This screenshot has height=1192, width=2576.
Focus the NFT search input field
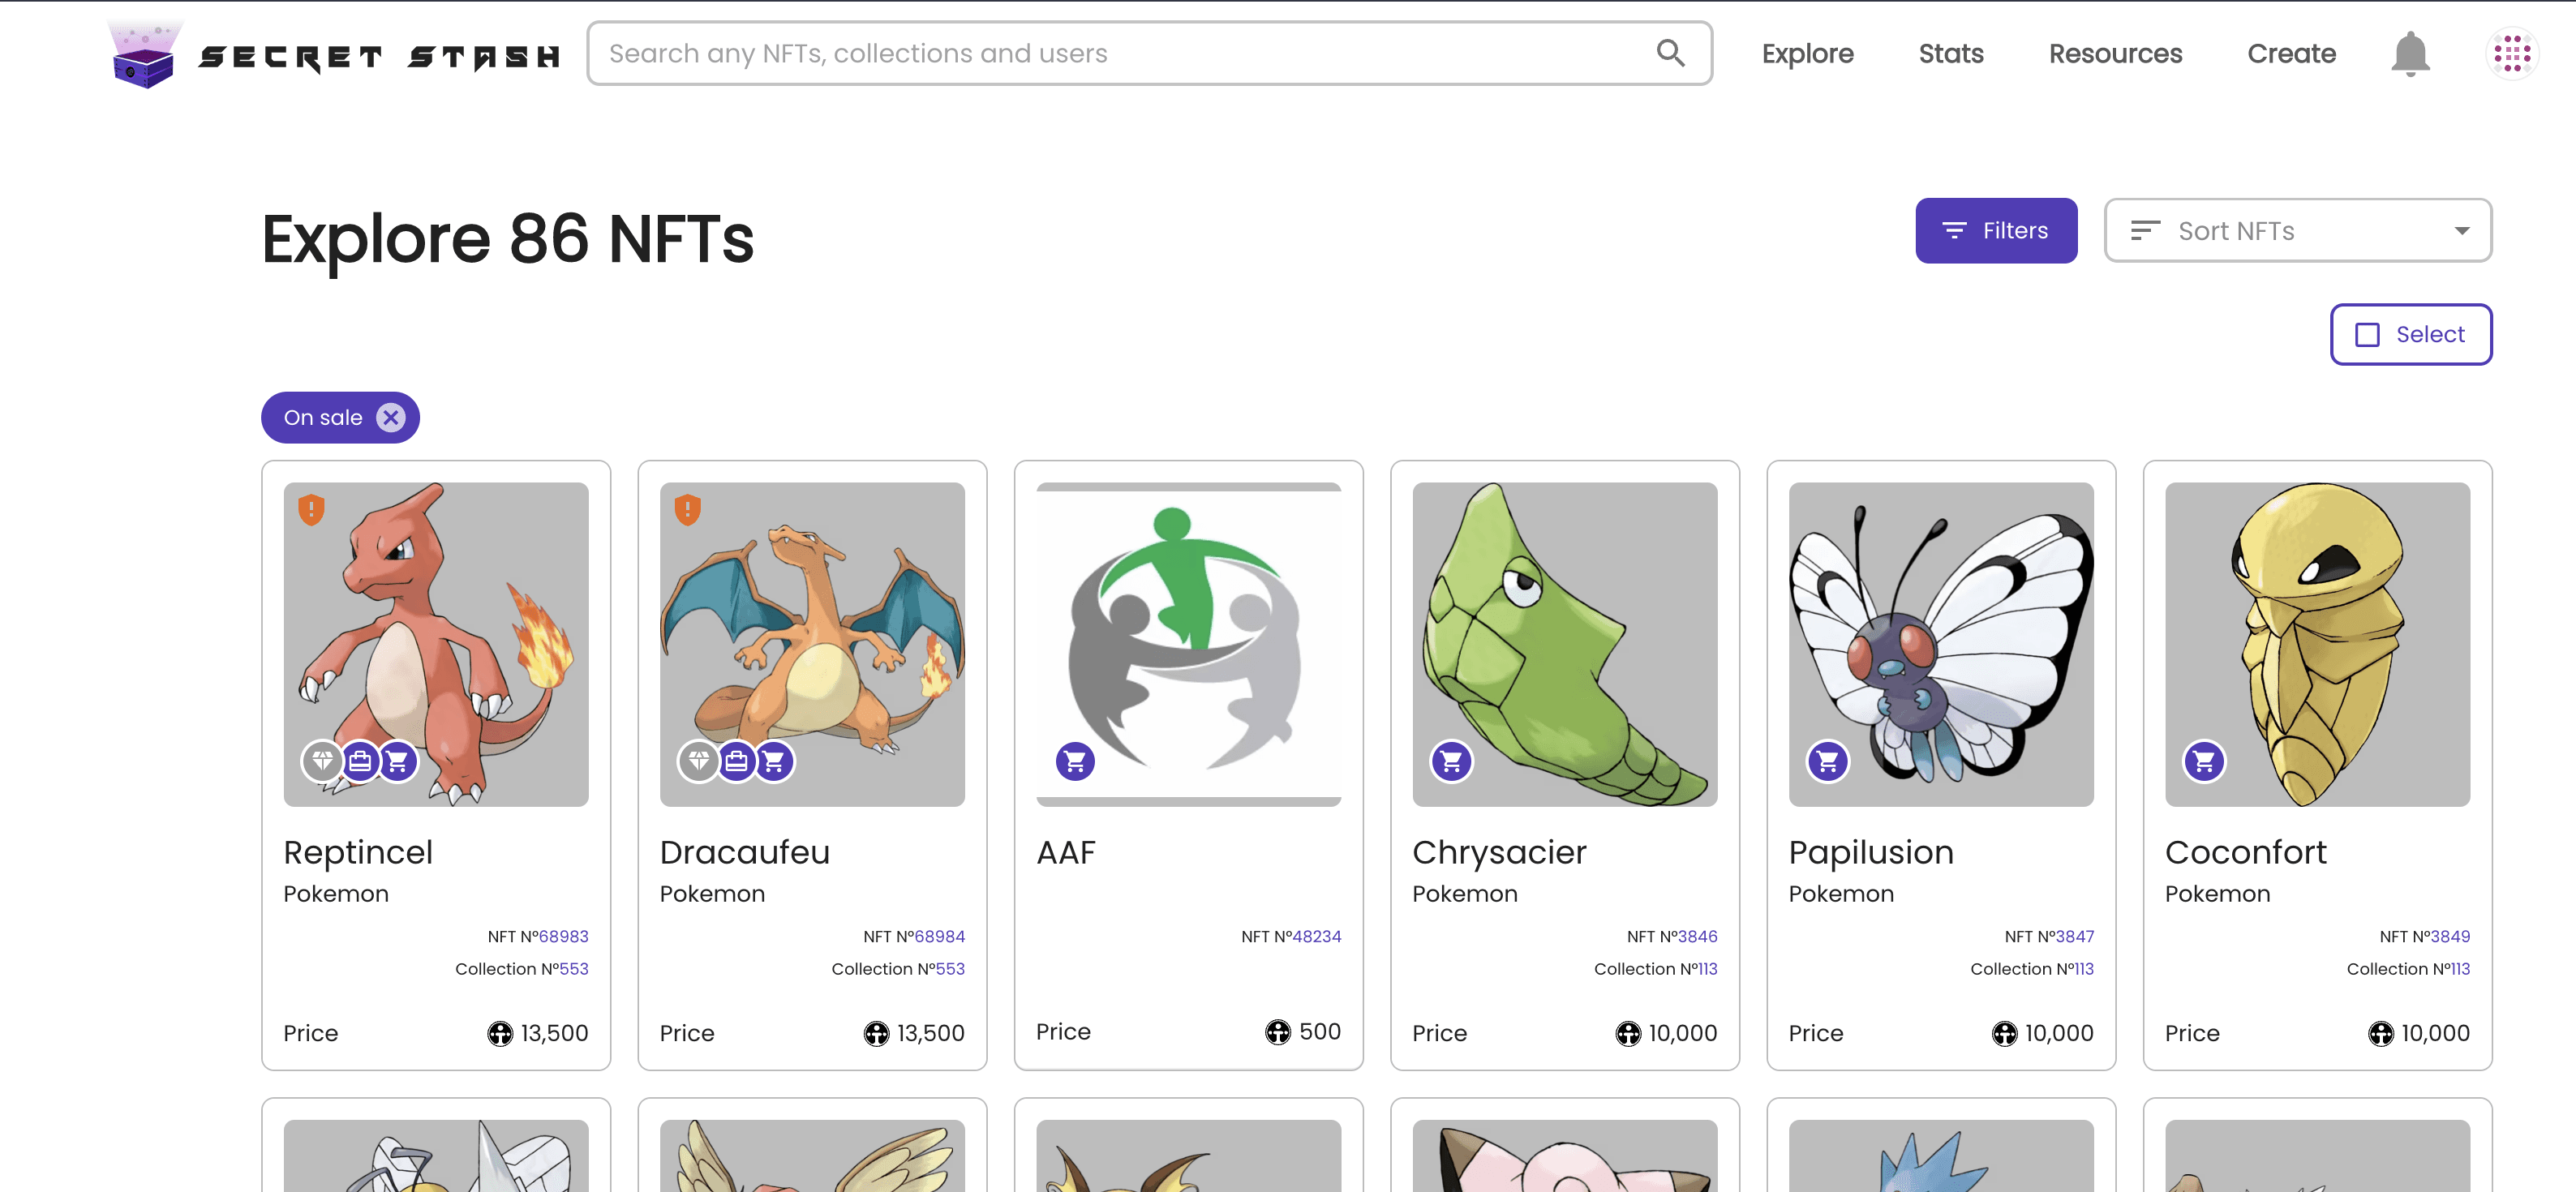click(1149, 54)
